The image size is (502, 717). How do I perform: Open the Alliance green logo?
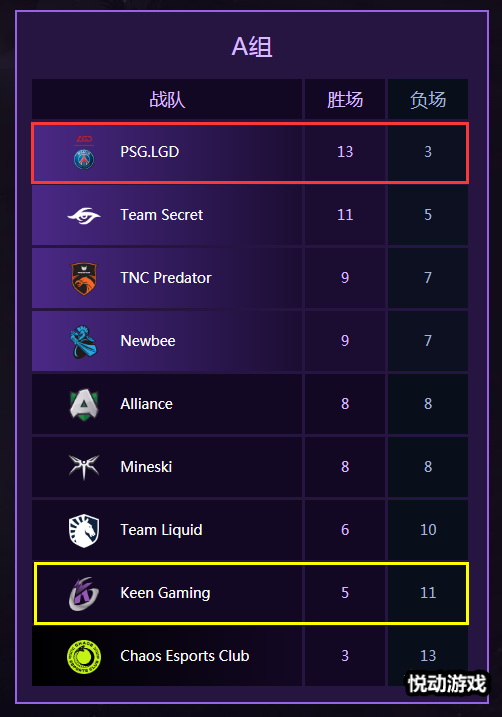(x=84, y=405)
